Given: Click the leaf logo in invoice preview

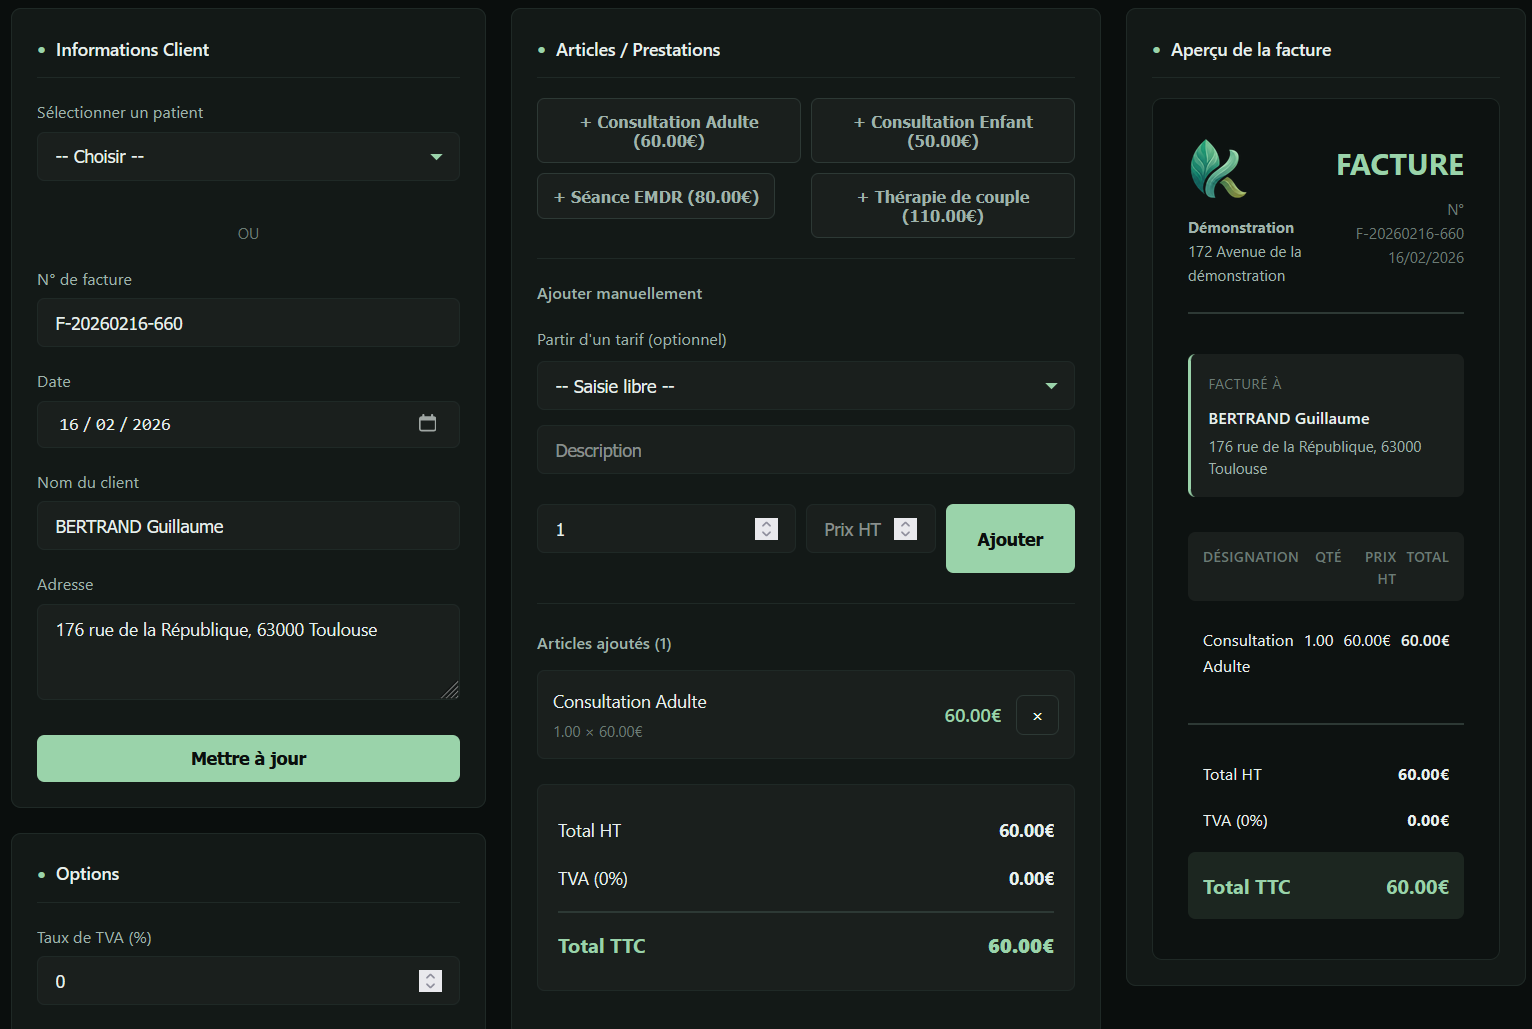Looking at the screenshot, I should point(1217,169).
